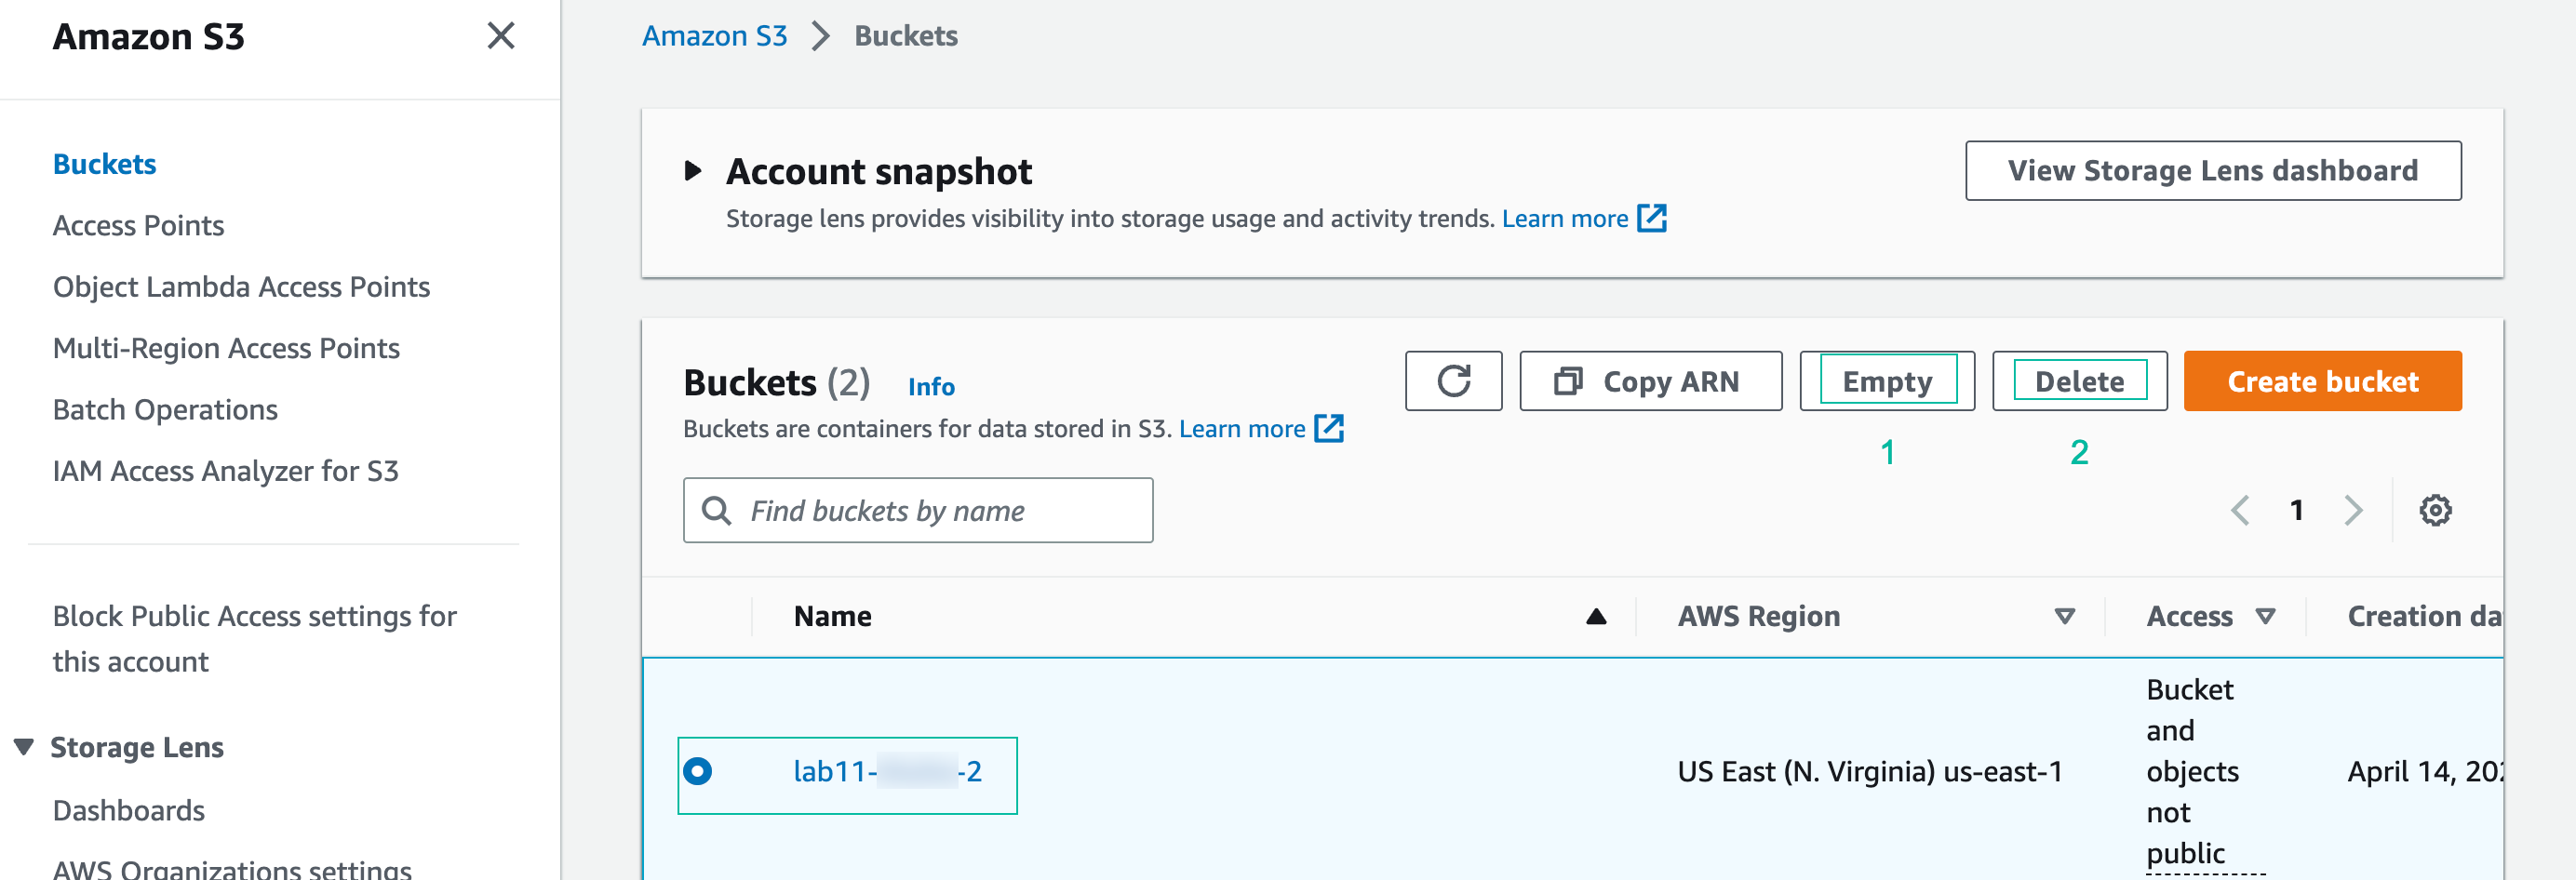
Task: Click the Empty bucket button
Action: click(1886, 381)
